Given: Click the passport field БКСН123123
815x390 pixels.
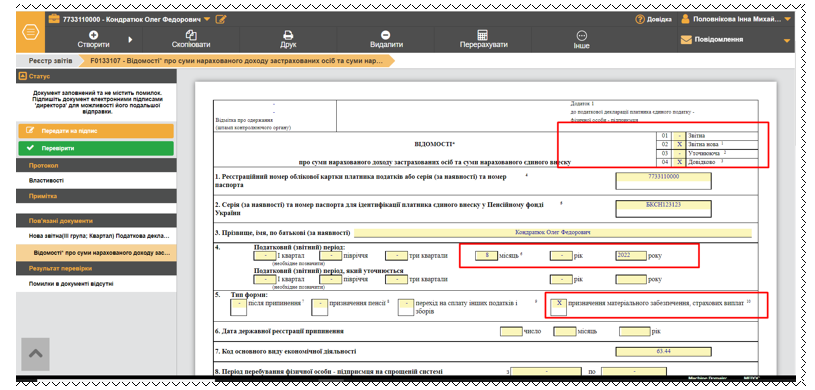Looking at the screenshot, I should [663, 209].
